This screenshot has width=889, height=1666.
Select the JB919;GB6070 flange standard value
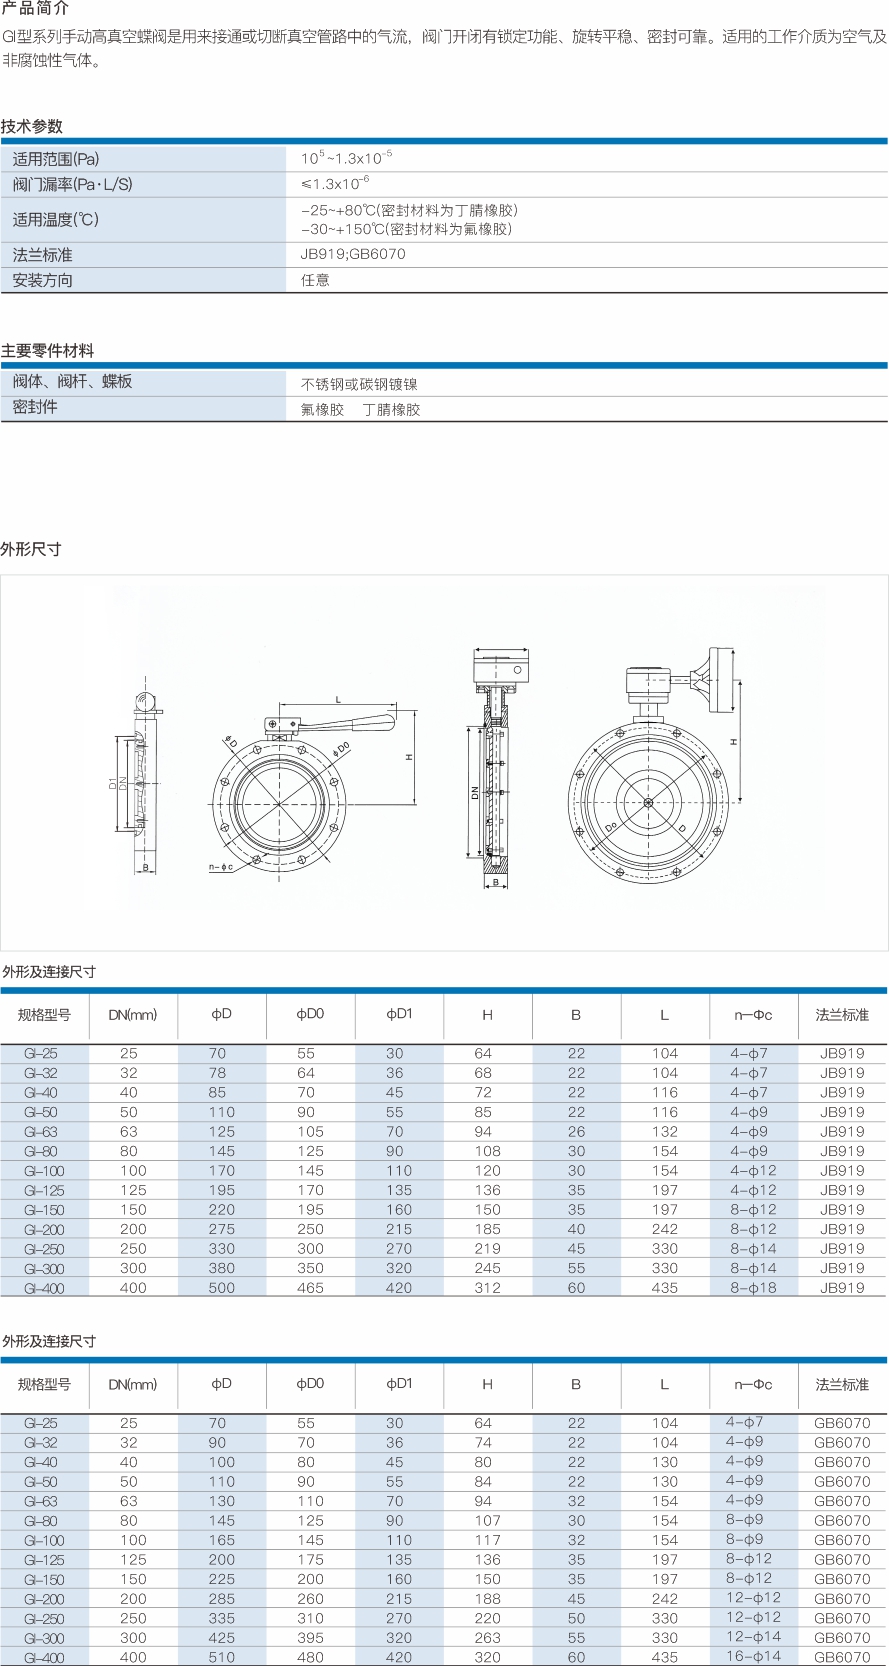point(353,254)
